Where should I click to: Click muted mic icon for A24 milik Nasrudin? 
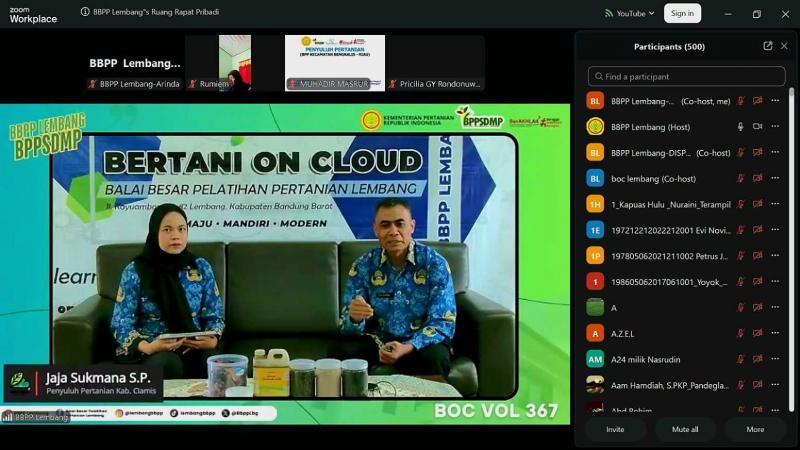[740, 359]
